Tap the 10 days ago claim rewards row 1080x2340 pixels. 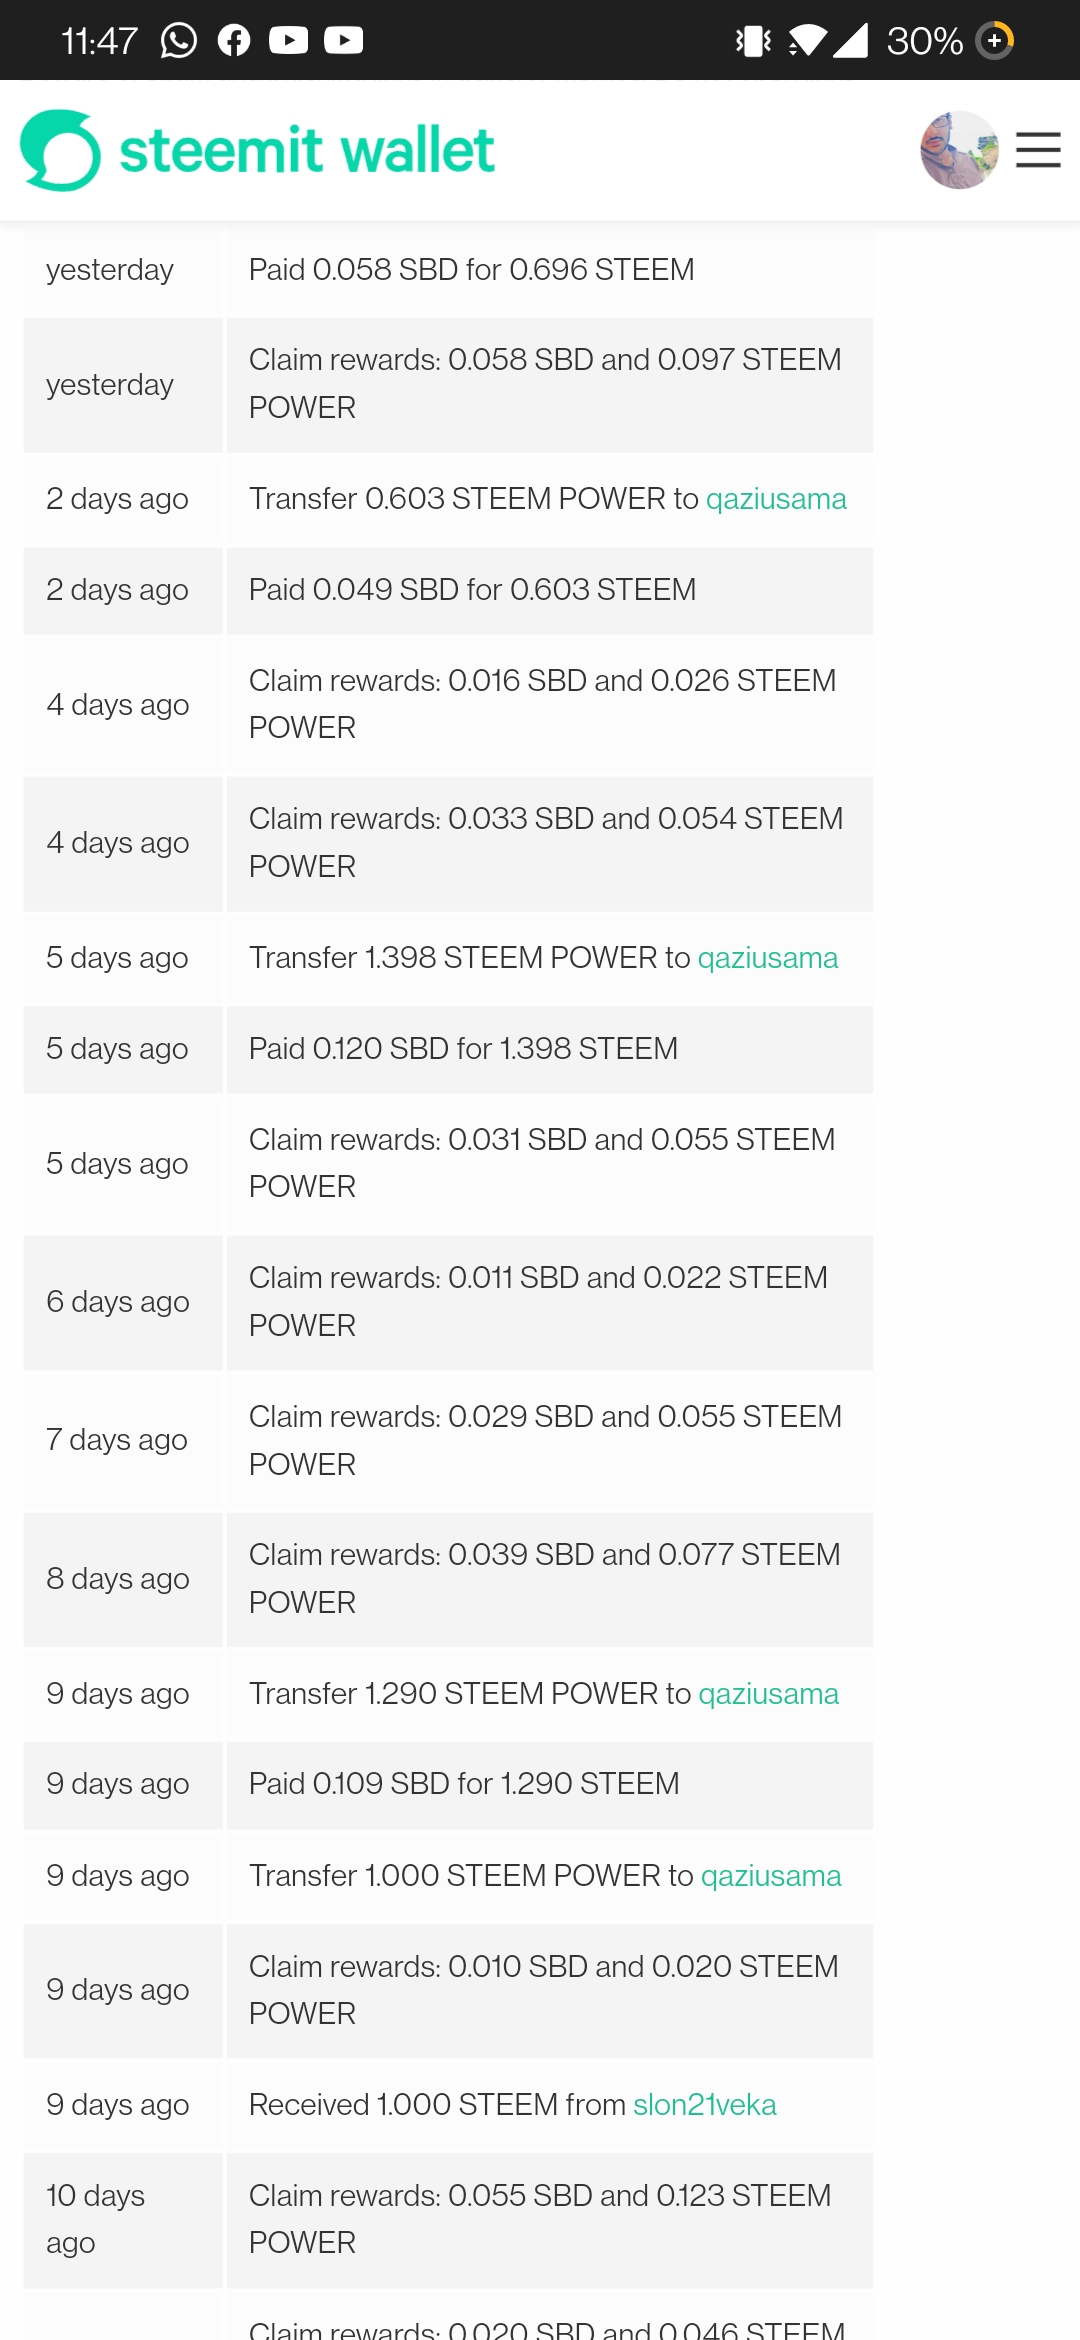point(540,2219)
